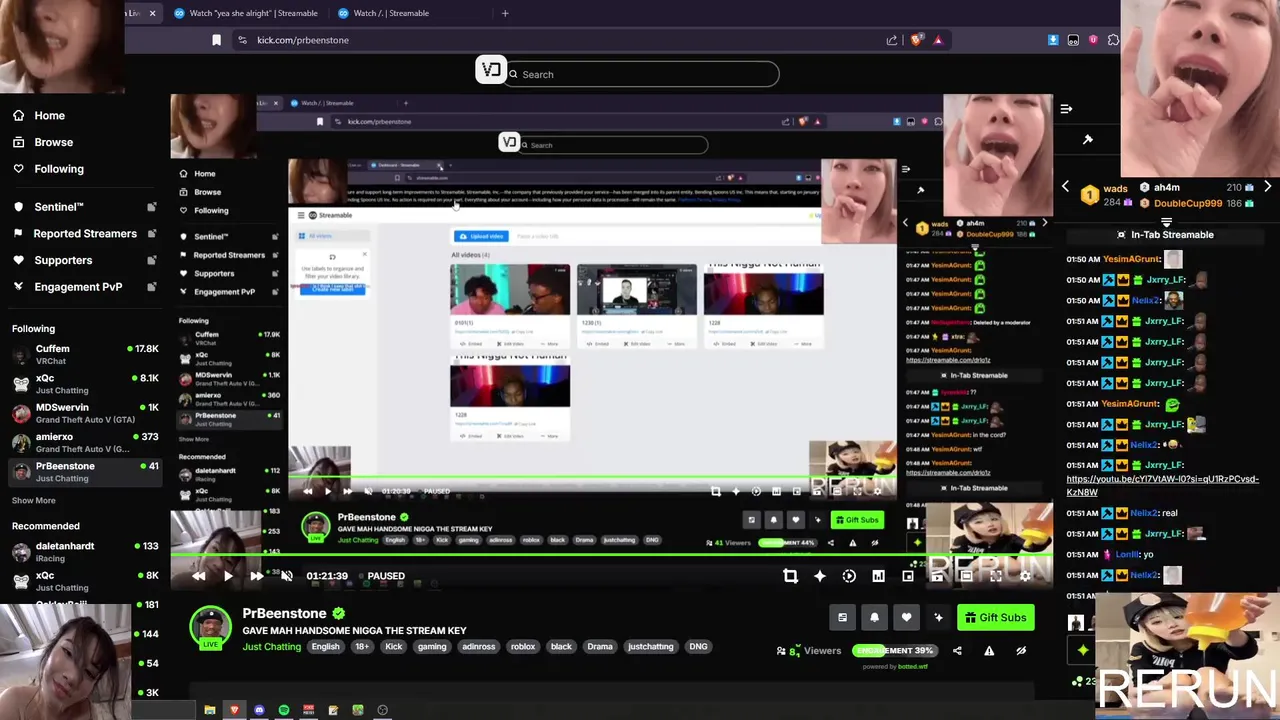
Task: Collapse leaderboard with down arrow
Action: coord(1166,222)
